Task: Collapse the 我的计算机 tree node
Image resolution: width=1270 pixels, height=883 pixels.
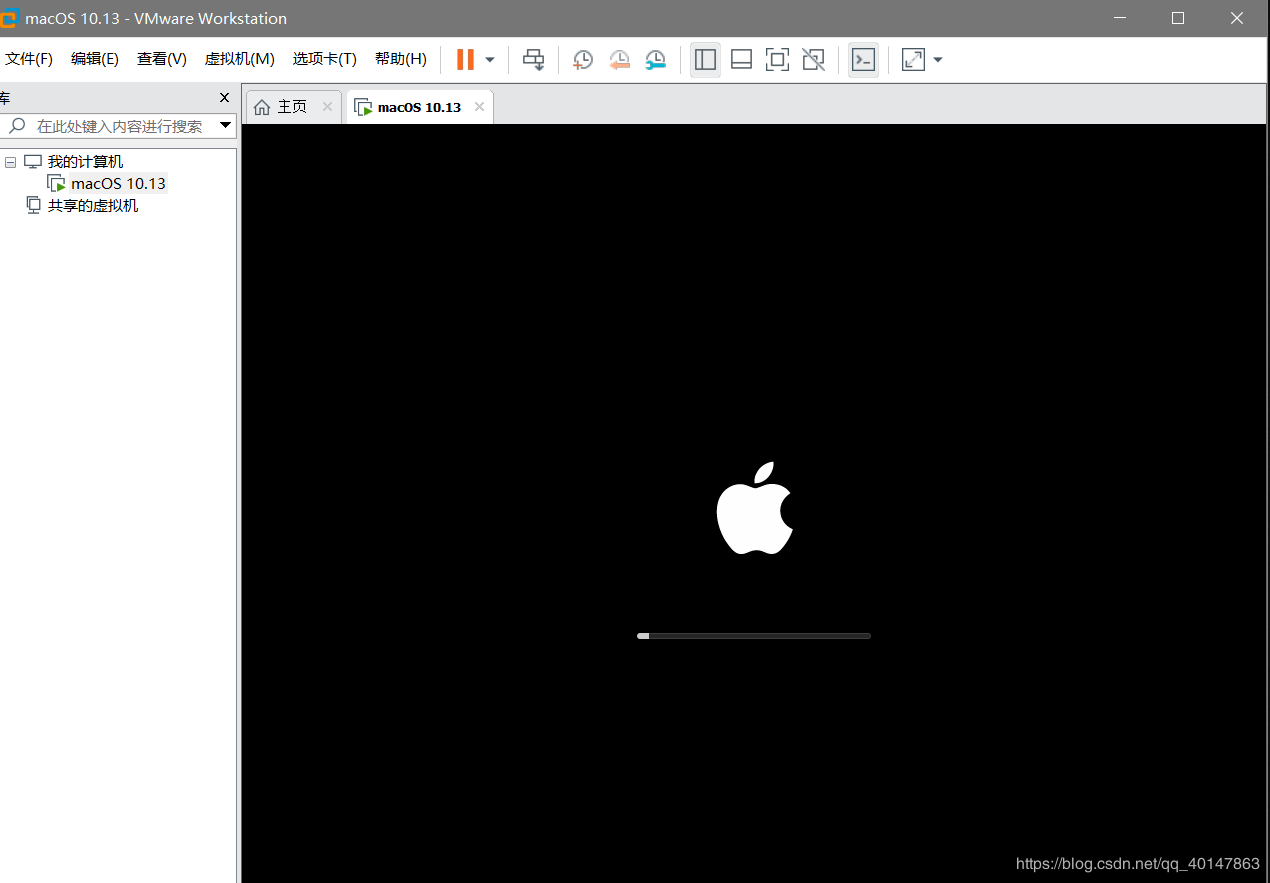Action: click(x=10, y=162)
